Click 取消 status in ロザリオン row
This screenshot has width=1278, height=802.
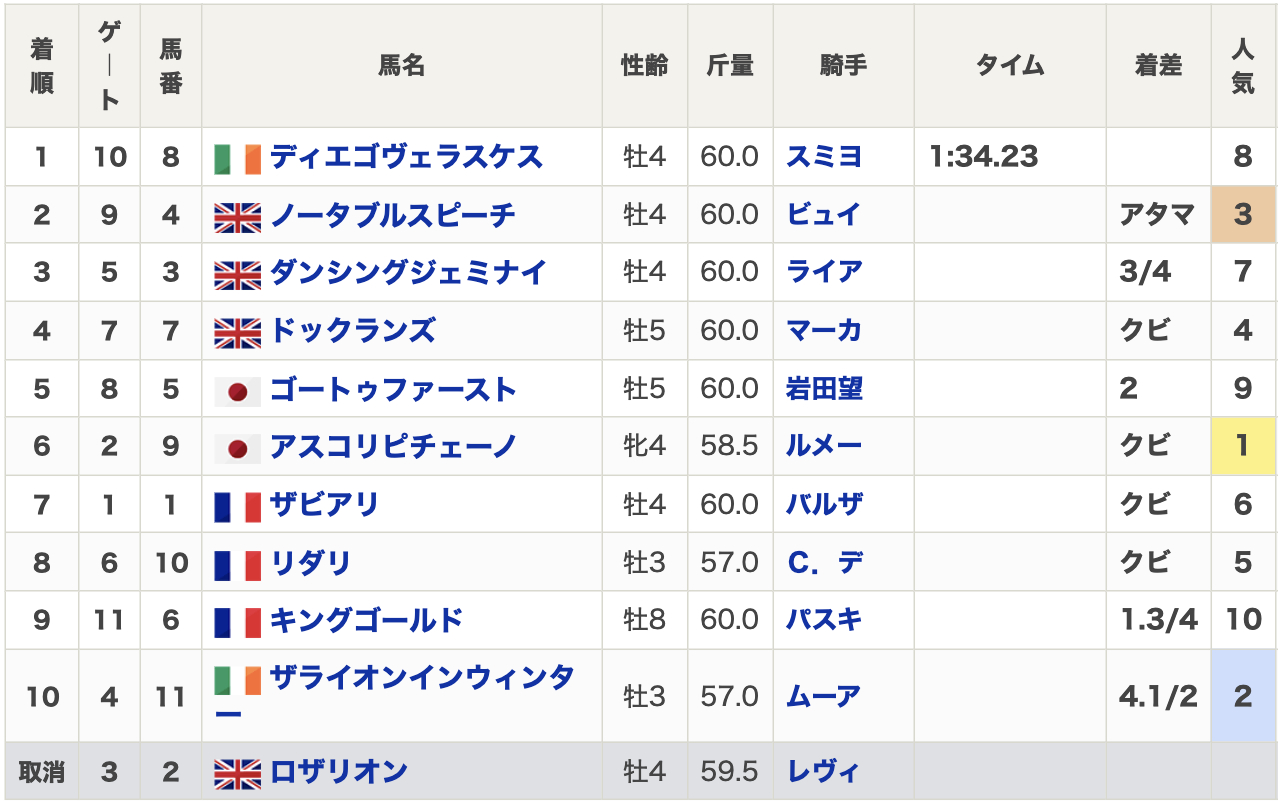coord(41,772)
